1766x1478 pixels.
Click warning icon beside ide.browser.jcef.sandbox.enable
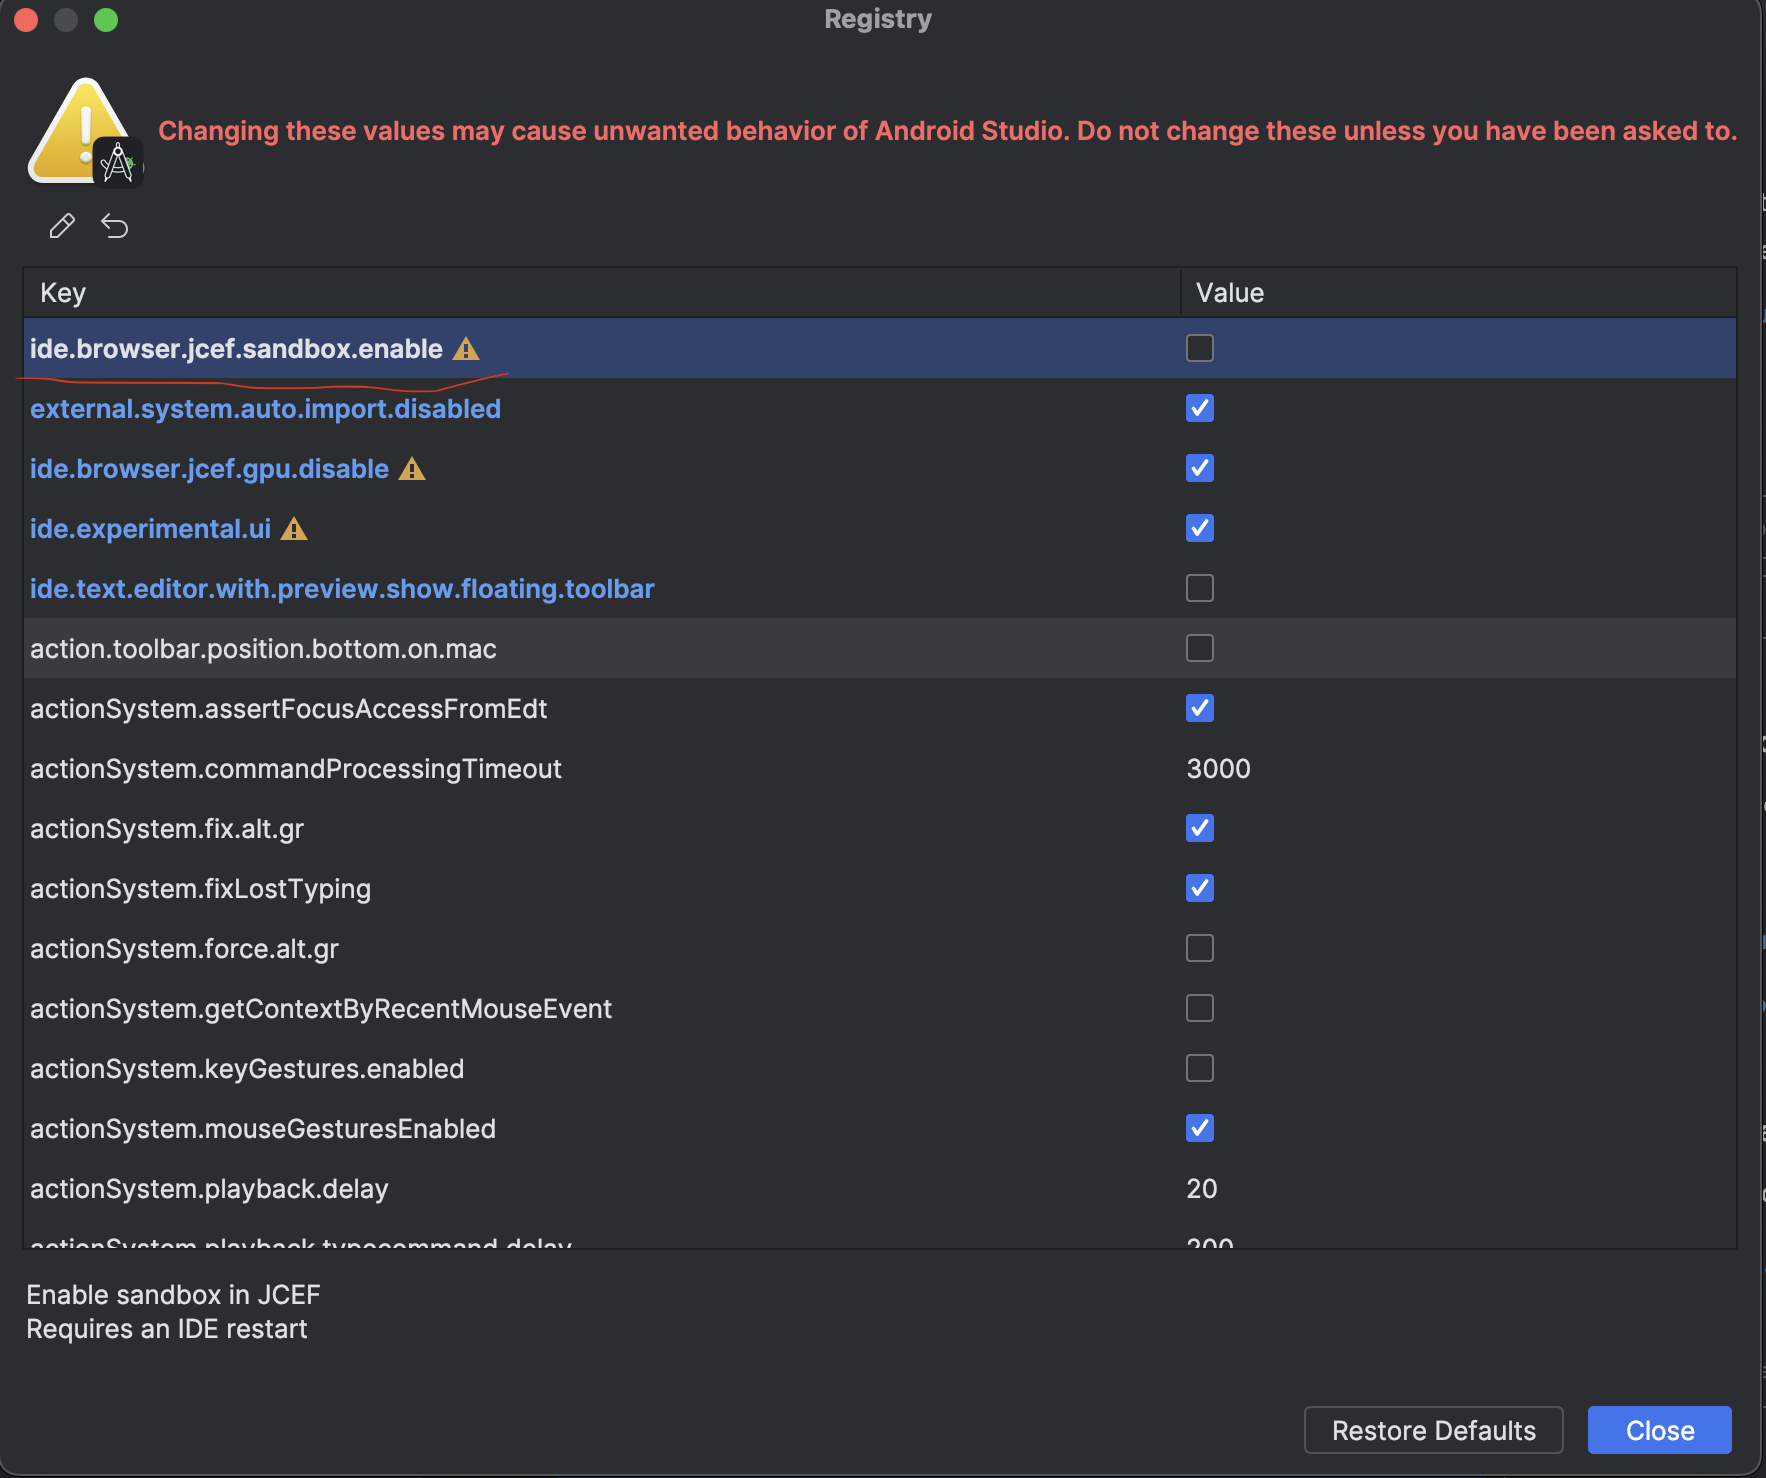point(466,349)
